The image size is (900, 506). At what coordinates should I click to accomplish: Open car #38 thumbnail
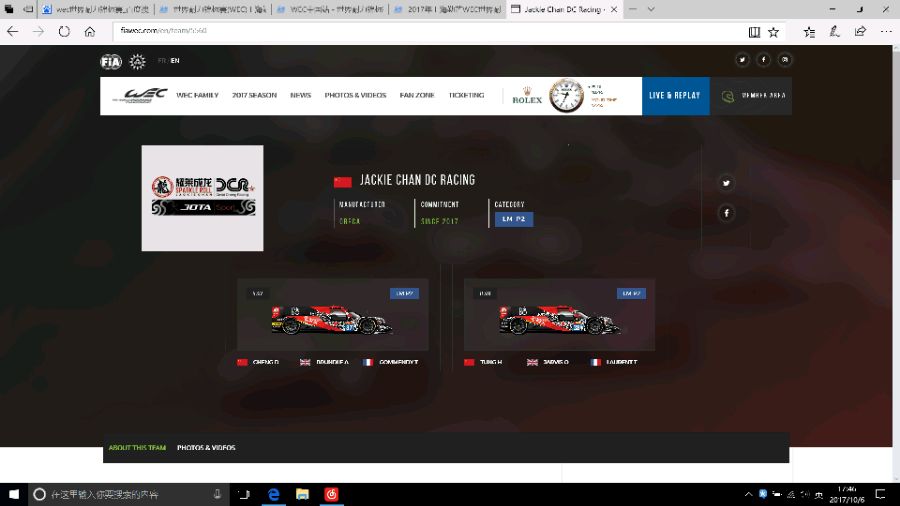pyautogui.click(x=559, y=314)
